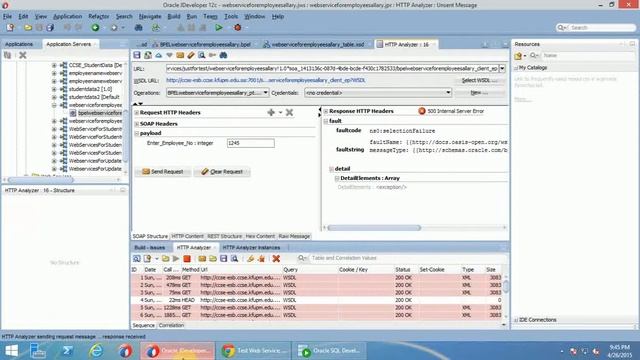Image resolution: width=640 pixels, height=360 pixels.
Task: Switch to the HTTP Content tab
Action: [x=187, y=236]
